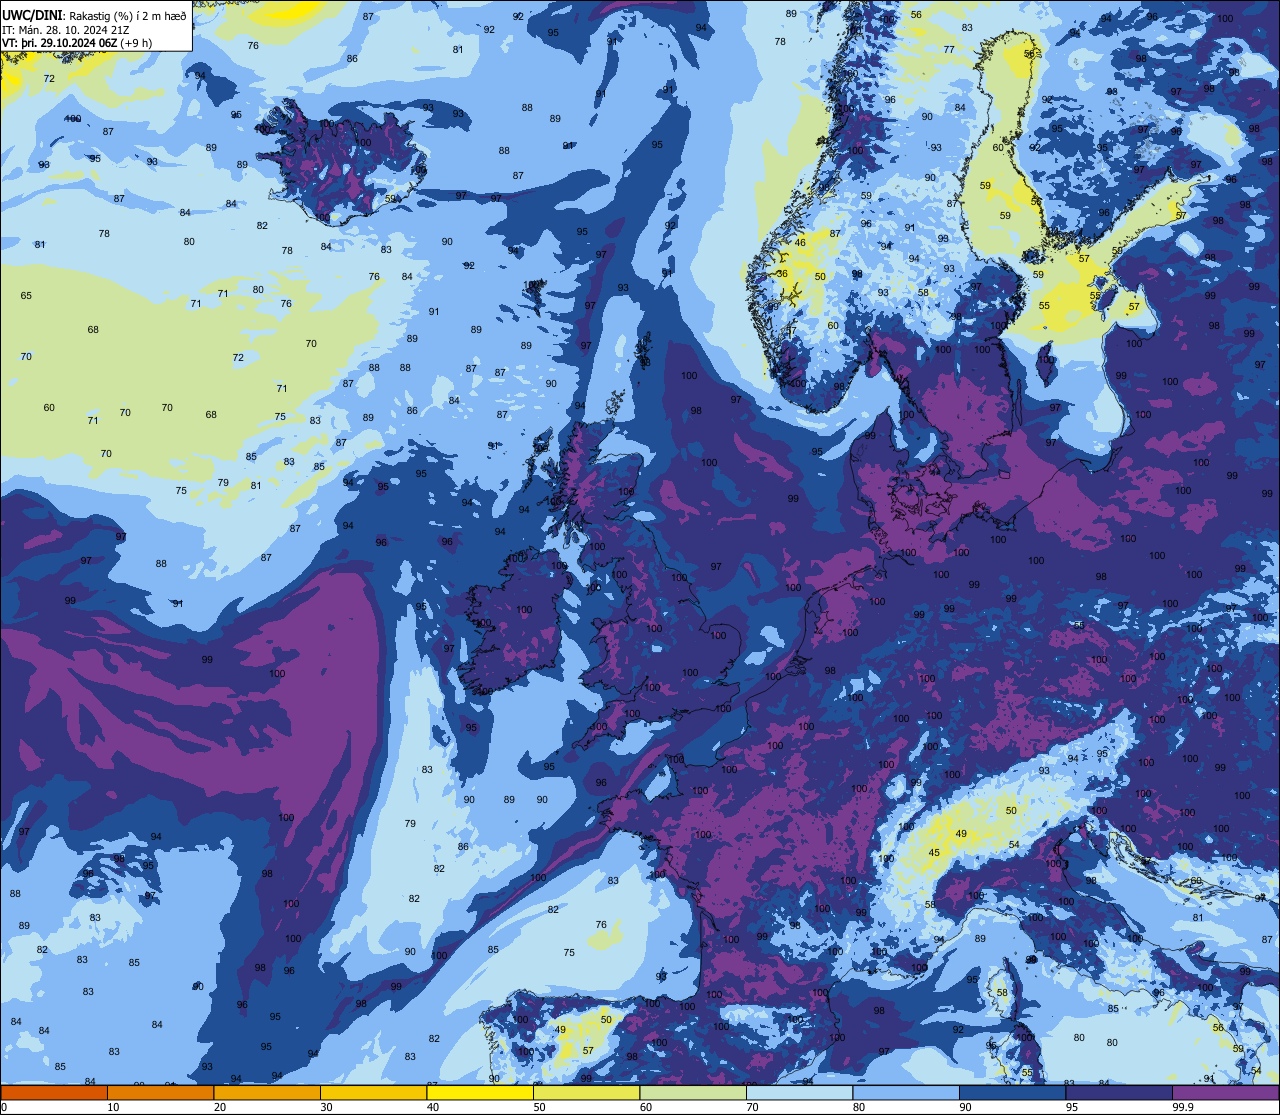Viewport: 1280px width, 1115px height.
Task: Click the legend tick label 90
Action: pos(965,1107)
